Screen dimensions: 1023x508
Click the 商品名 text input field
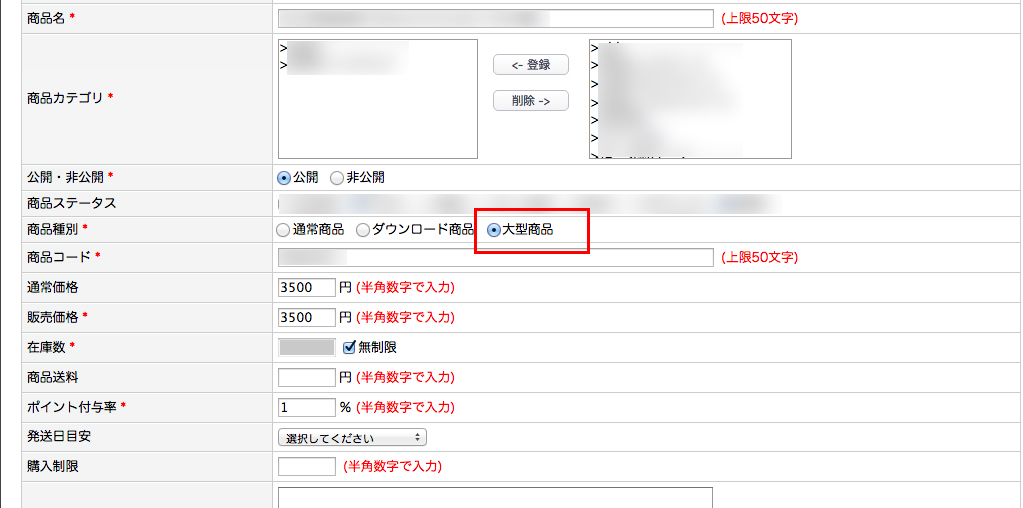(x=494, y=18)
